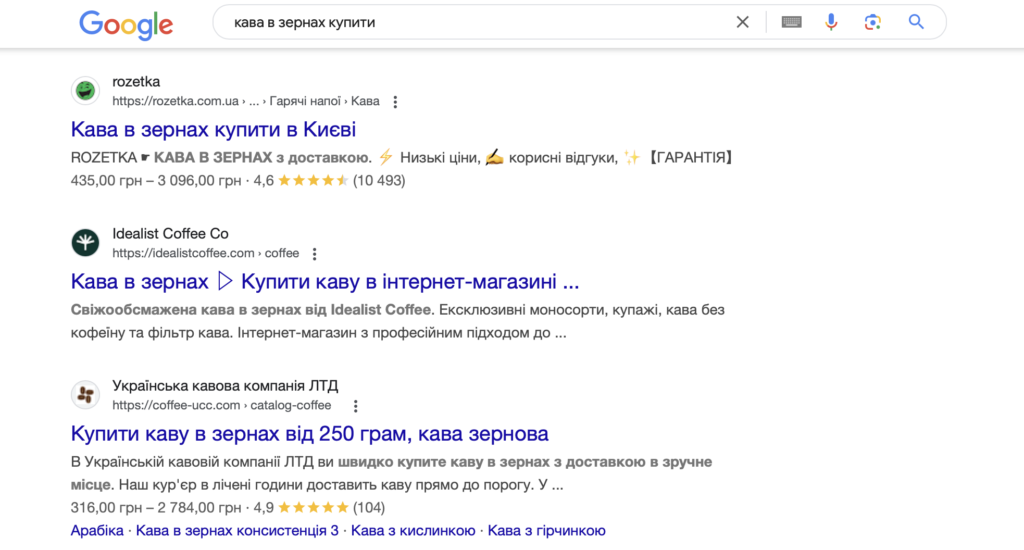
Task: Open Google Lens image search icon
Action: pos(872,22)
